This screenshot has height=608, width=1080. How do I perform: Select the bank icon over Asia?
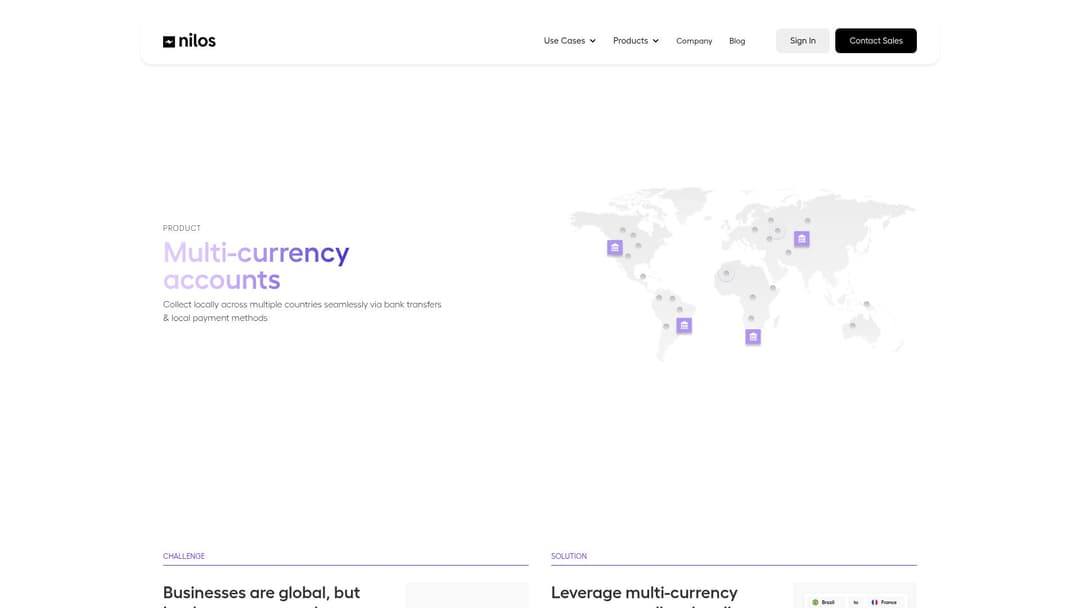click(802, 239)
